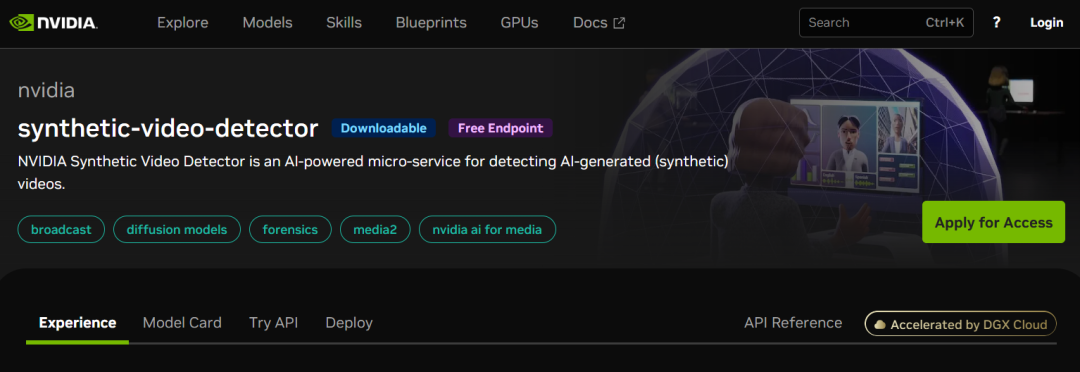1080x372 pixels.
Task: Click the NVIDIA logo
Action: [x=53, y=23]
